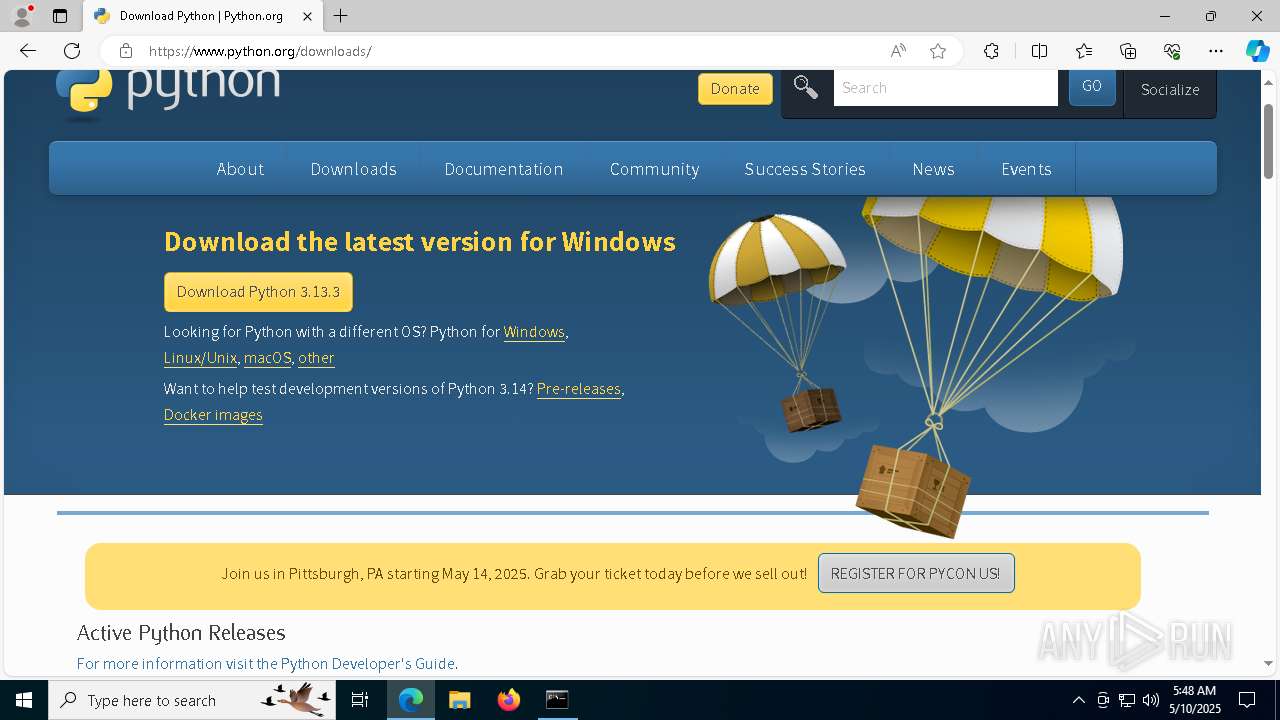
Task: Open the Downloads menu
Action: [x=354, y=169]
